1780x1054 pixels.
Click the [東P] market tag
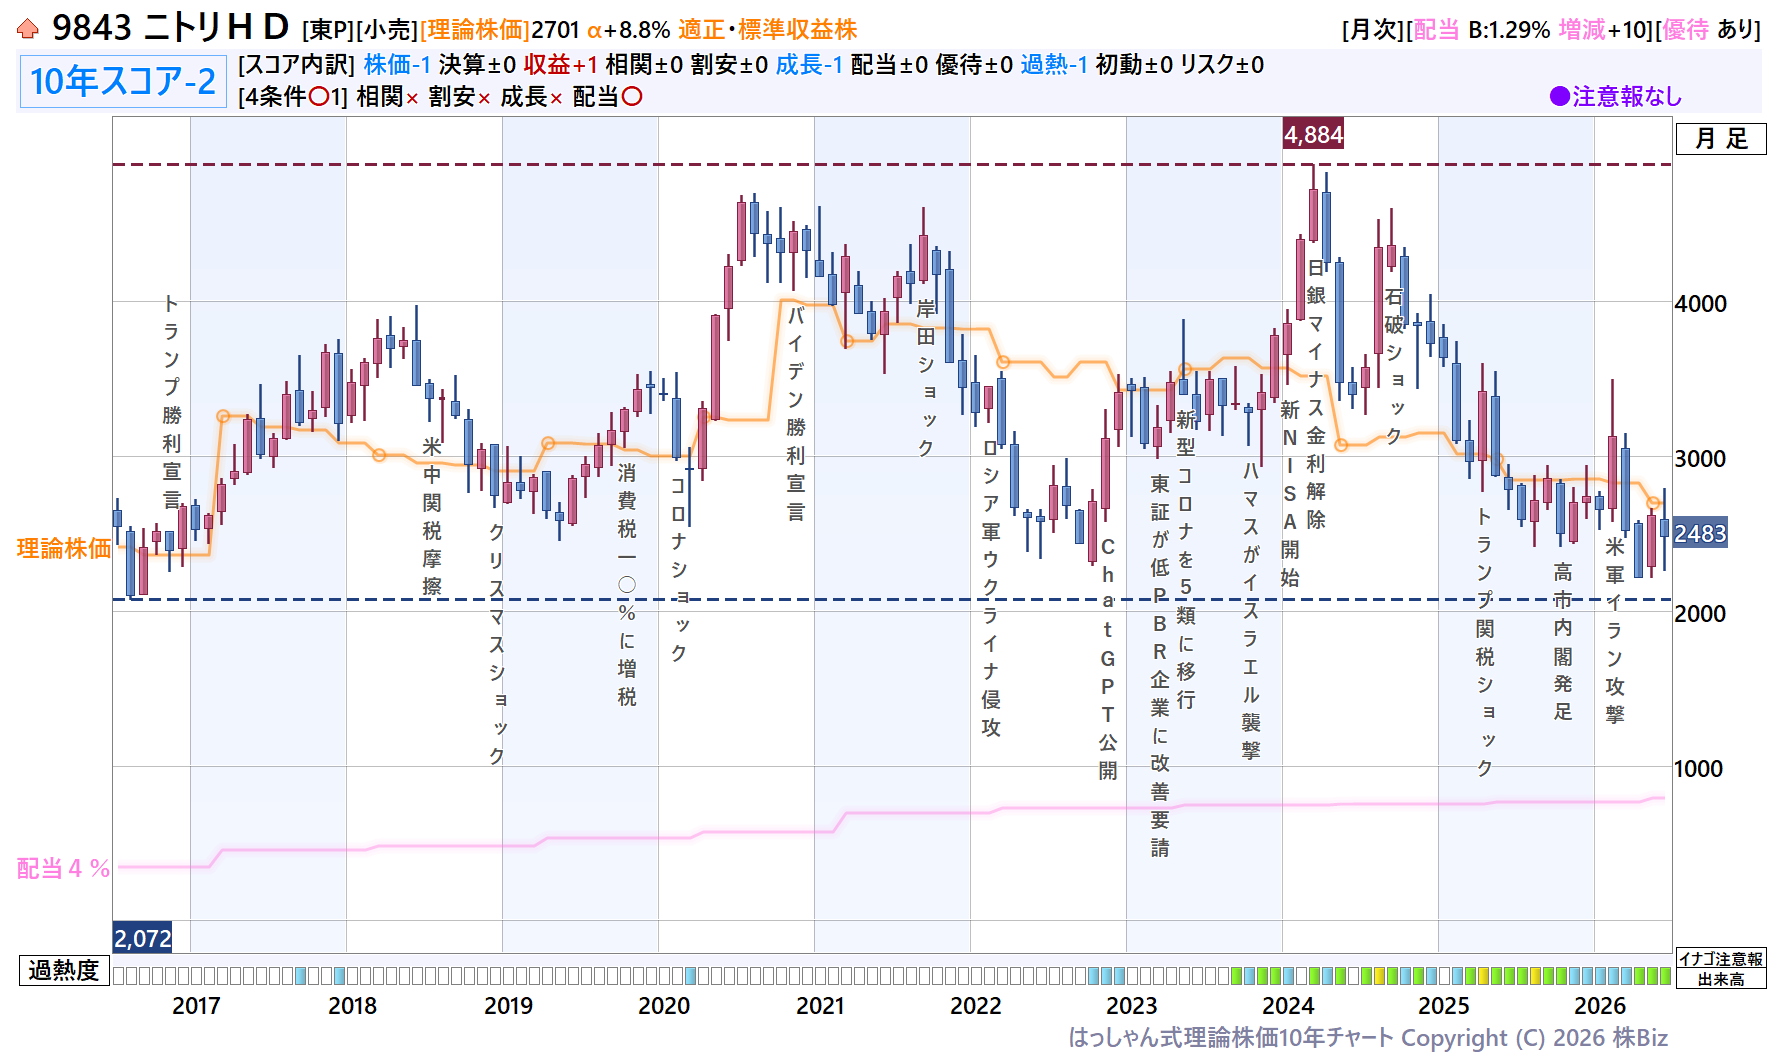(328, 30)
